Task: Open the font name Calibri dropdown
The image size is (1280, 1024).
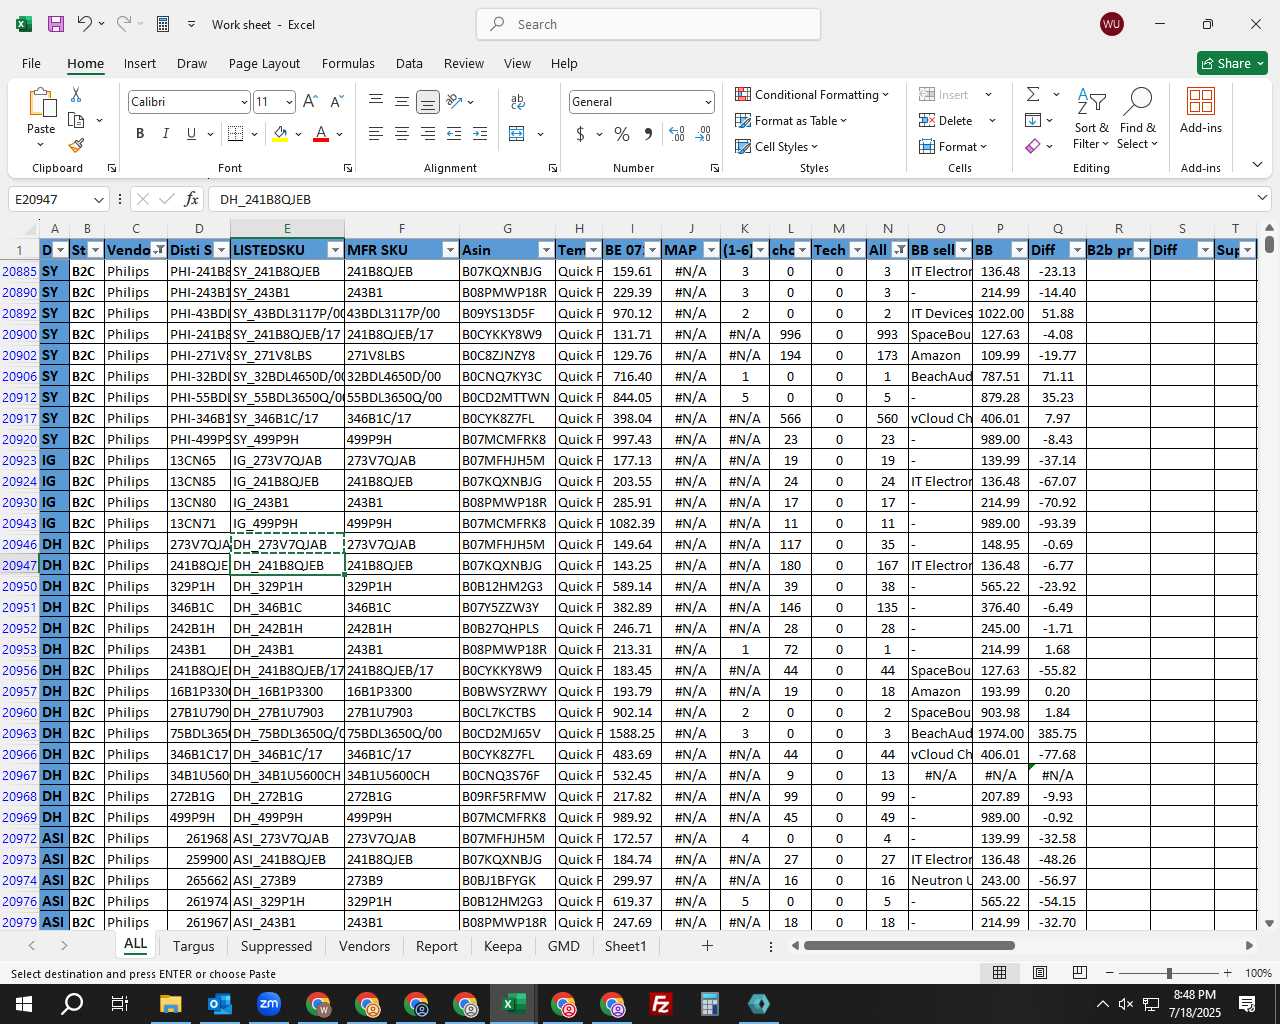Action: point(243,102)
